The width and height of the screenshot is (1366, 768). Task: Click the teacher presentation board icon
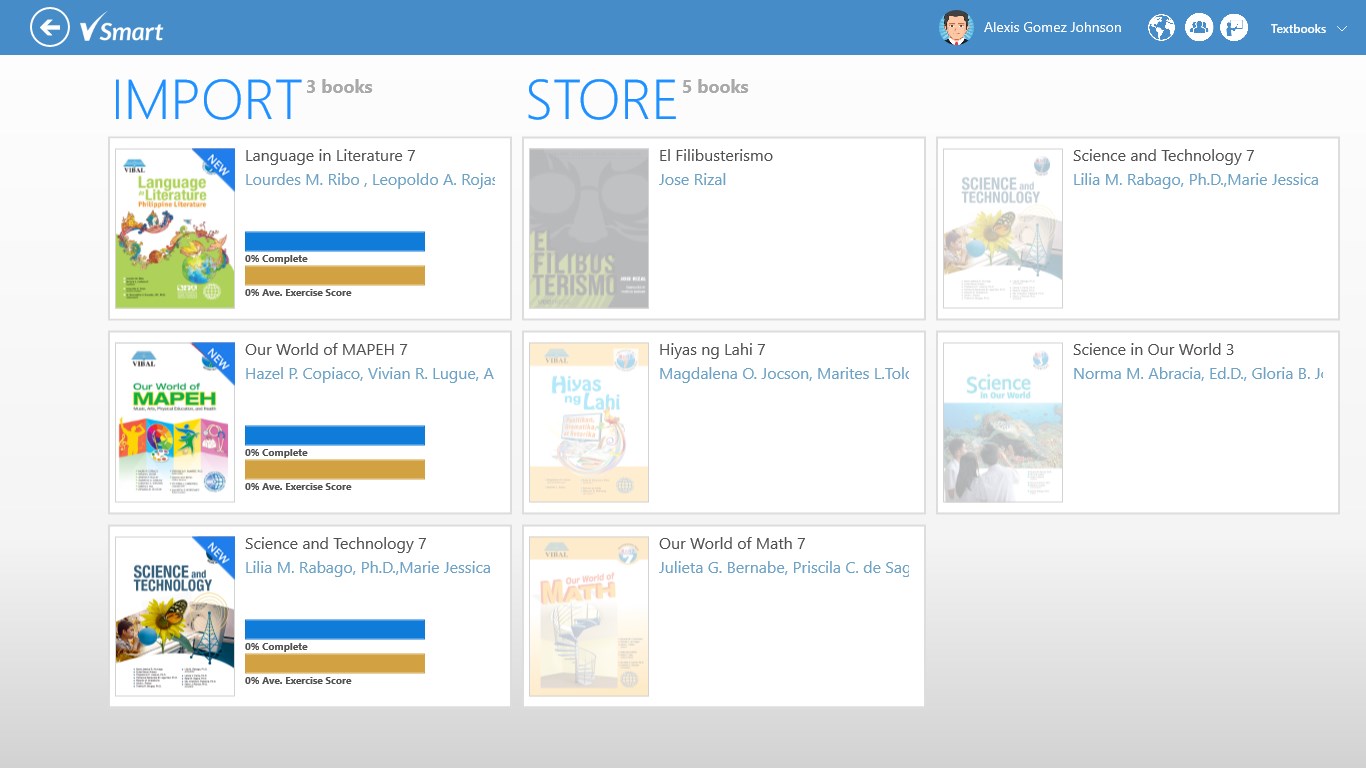[1234, 28]
